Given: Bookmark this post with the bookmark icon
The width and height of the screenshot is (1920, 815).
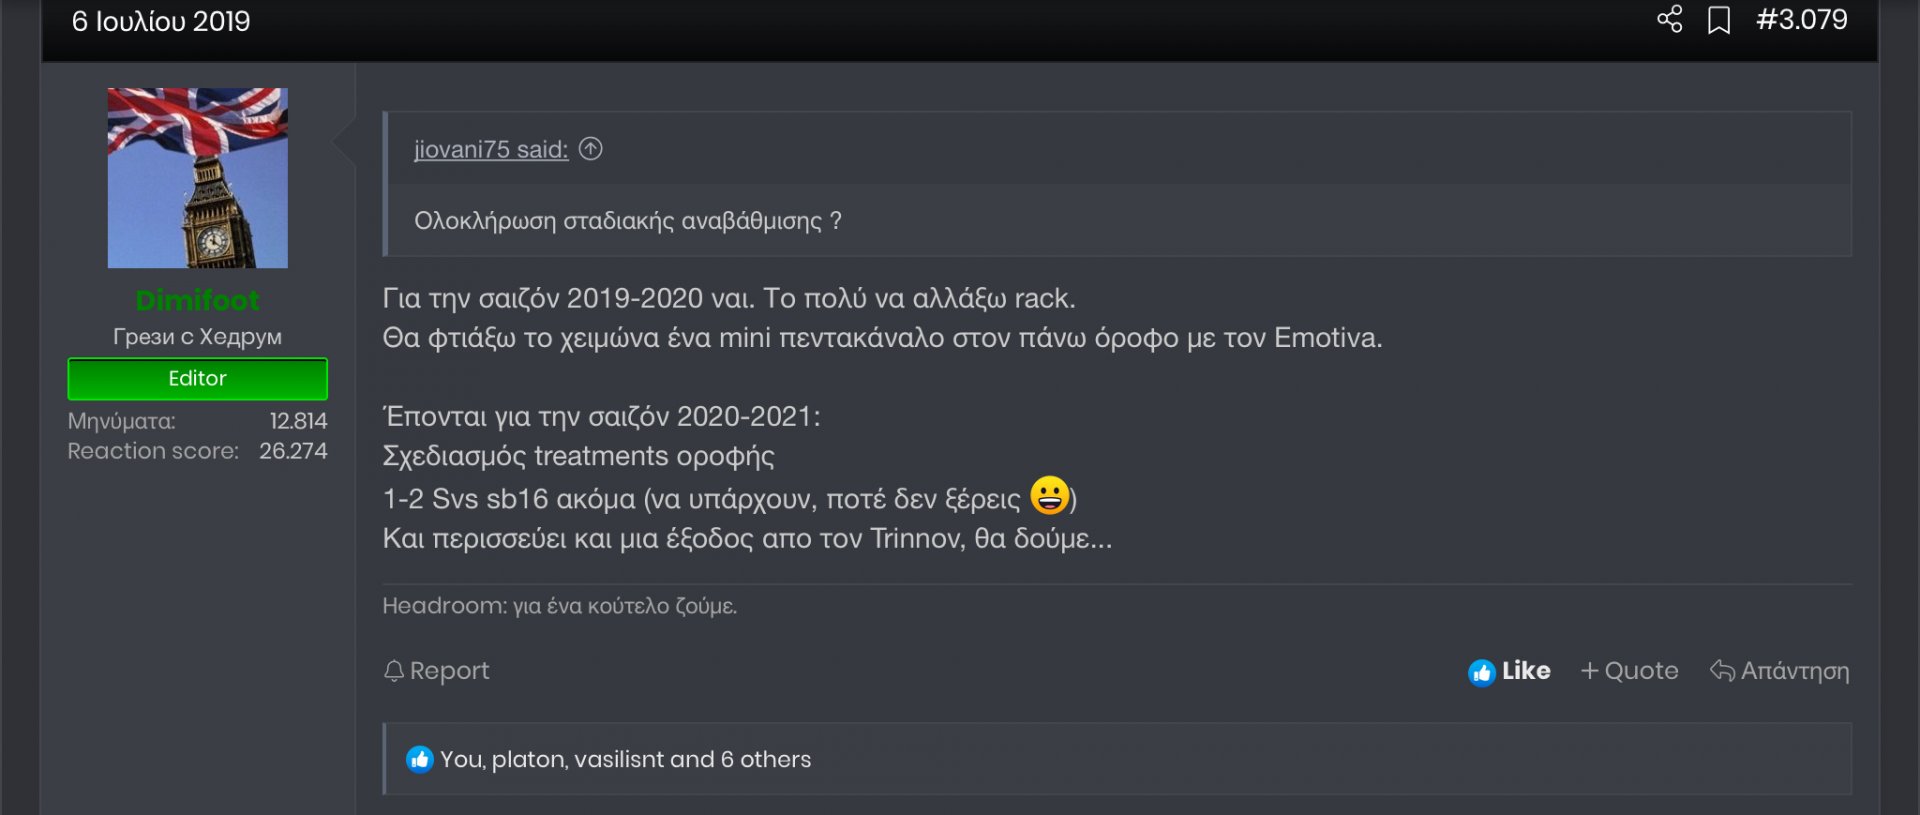Looking at the screenshot, I should point(1718,20).
